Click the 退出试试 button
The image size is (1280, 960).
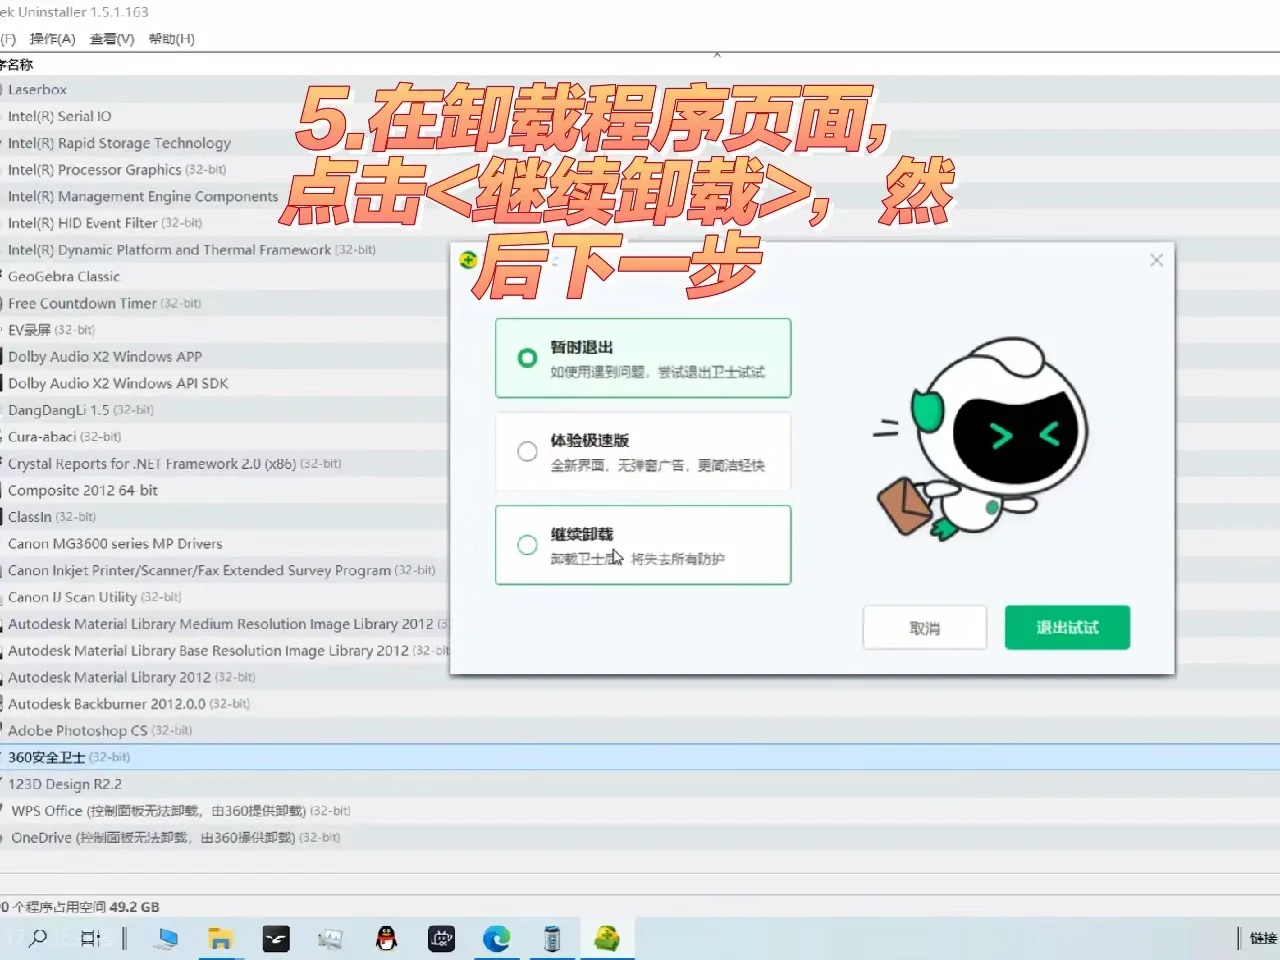click(x=1066, y=627)
